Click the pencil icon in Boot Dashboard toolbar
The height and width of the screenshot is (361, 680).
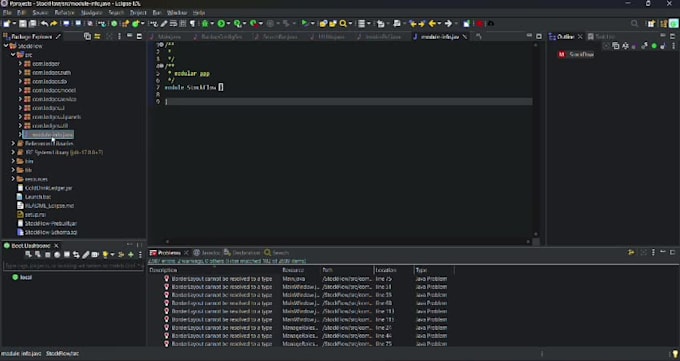coord(85,255)
